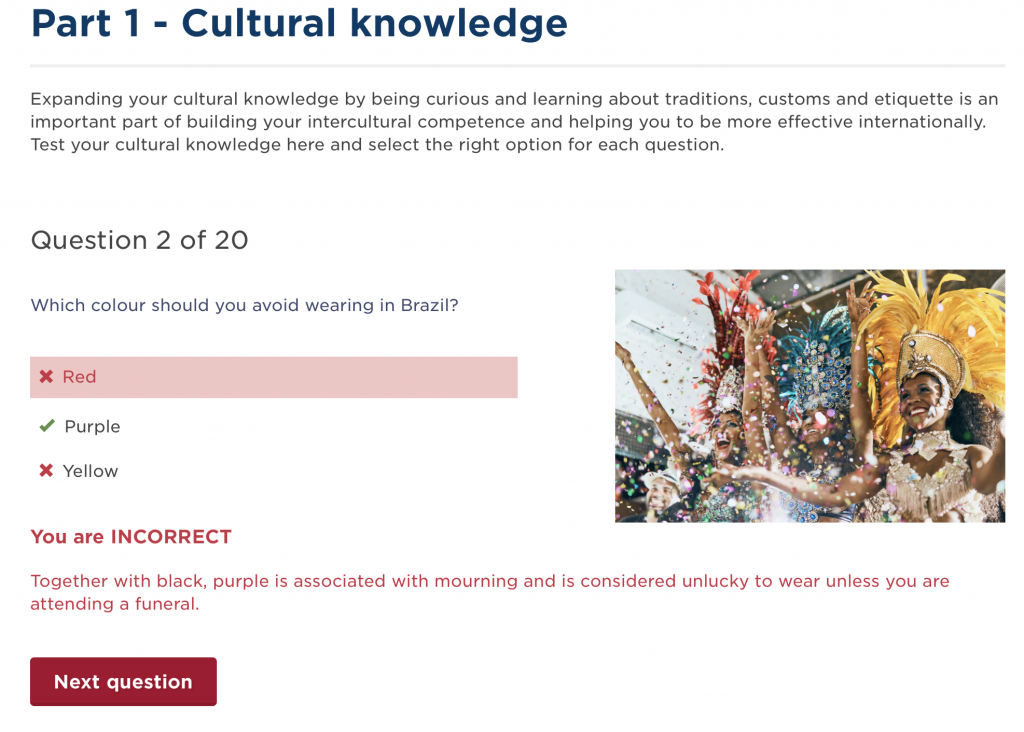The image size is (1024, 732).
Task: Choose the Purple answer label
Action: click(92, 426)
